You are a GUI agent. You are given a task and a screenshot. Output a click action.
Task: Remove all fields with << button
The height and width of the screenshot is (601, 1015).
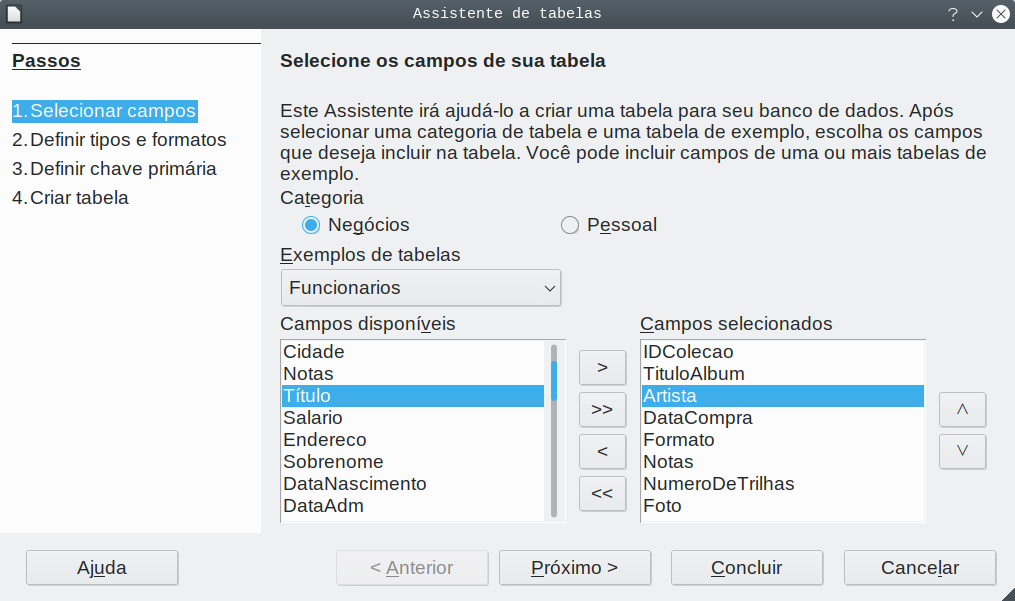pyautogui.click(x=602, y=493)
